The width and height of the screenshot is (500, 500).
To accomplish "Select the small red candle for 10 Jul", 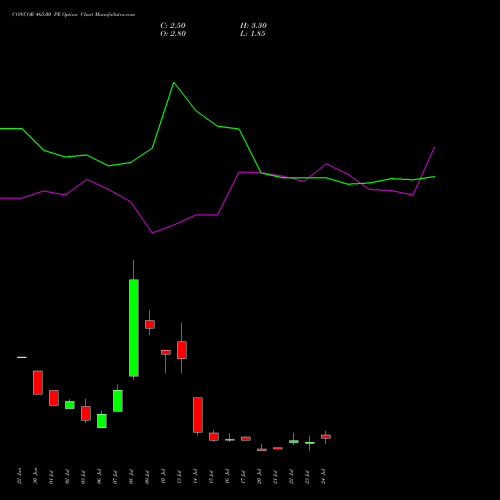I will pos(166,352).
